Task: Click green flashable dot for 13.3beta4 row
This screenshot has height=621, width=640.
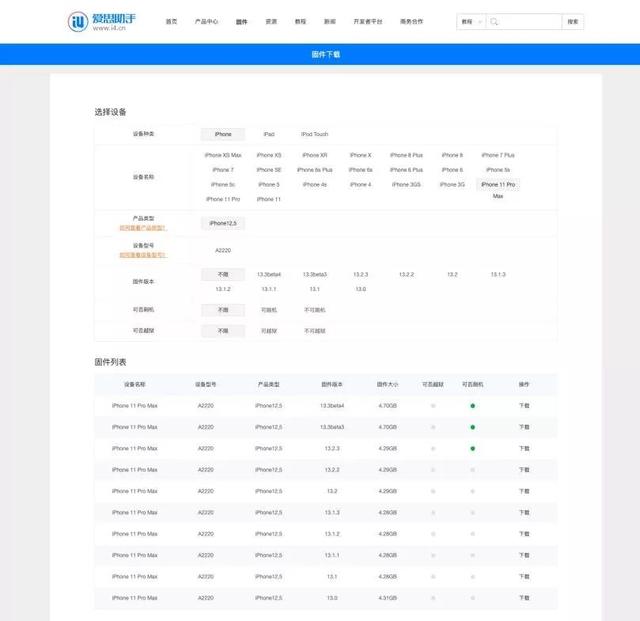Action: (473, 406)
